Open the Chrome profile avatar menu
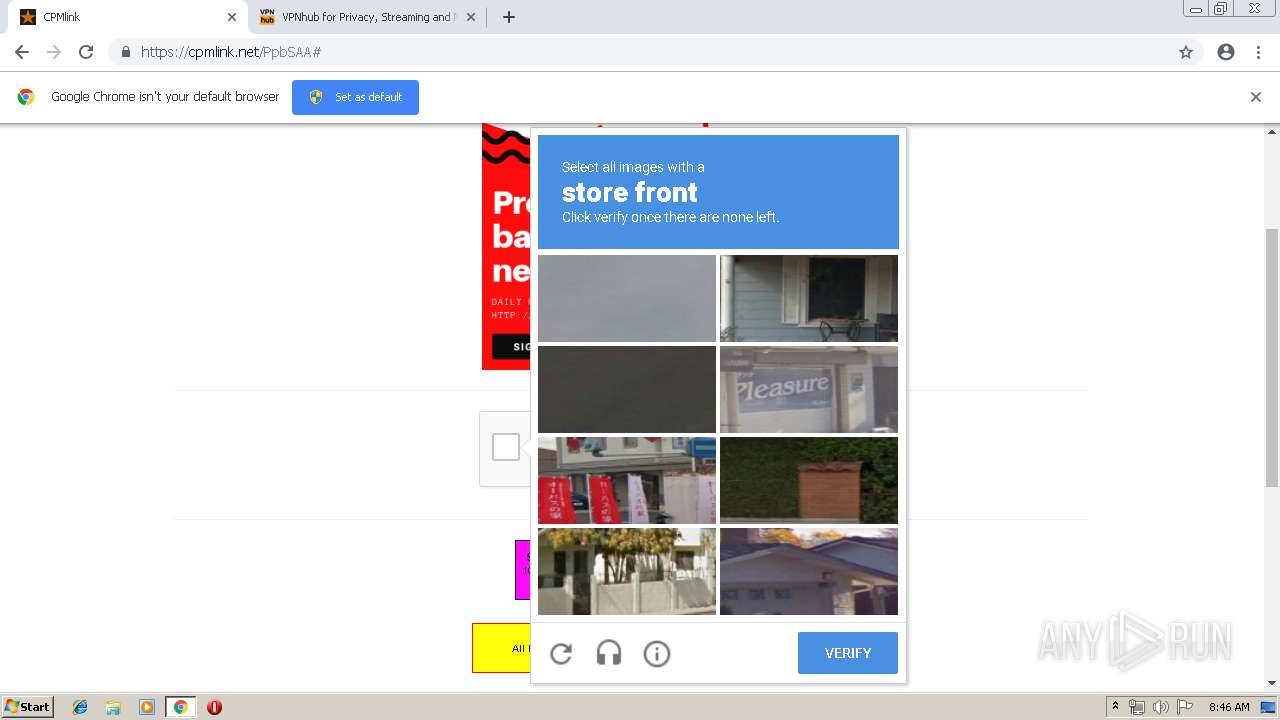This screenshot has height=720, width=1280. click(1226, 52)
